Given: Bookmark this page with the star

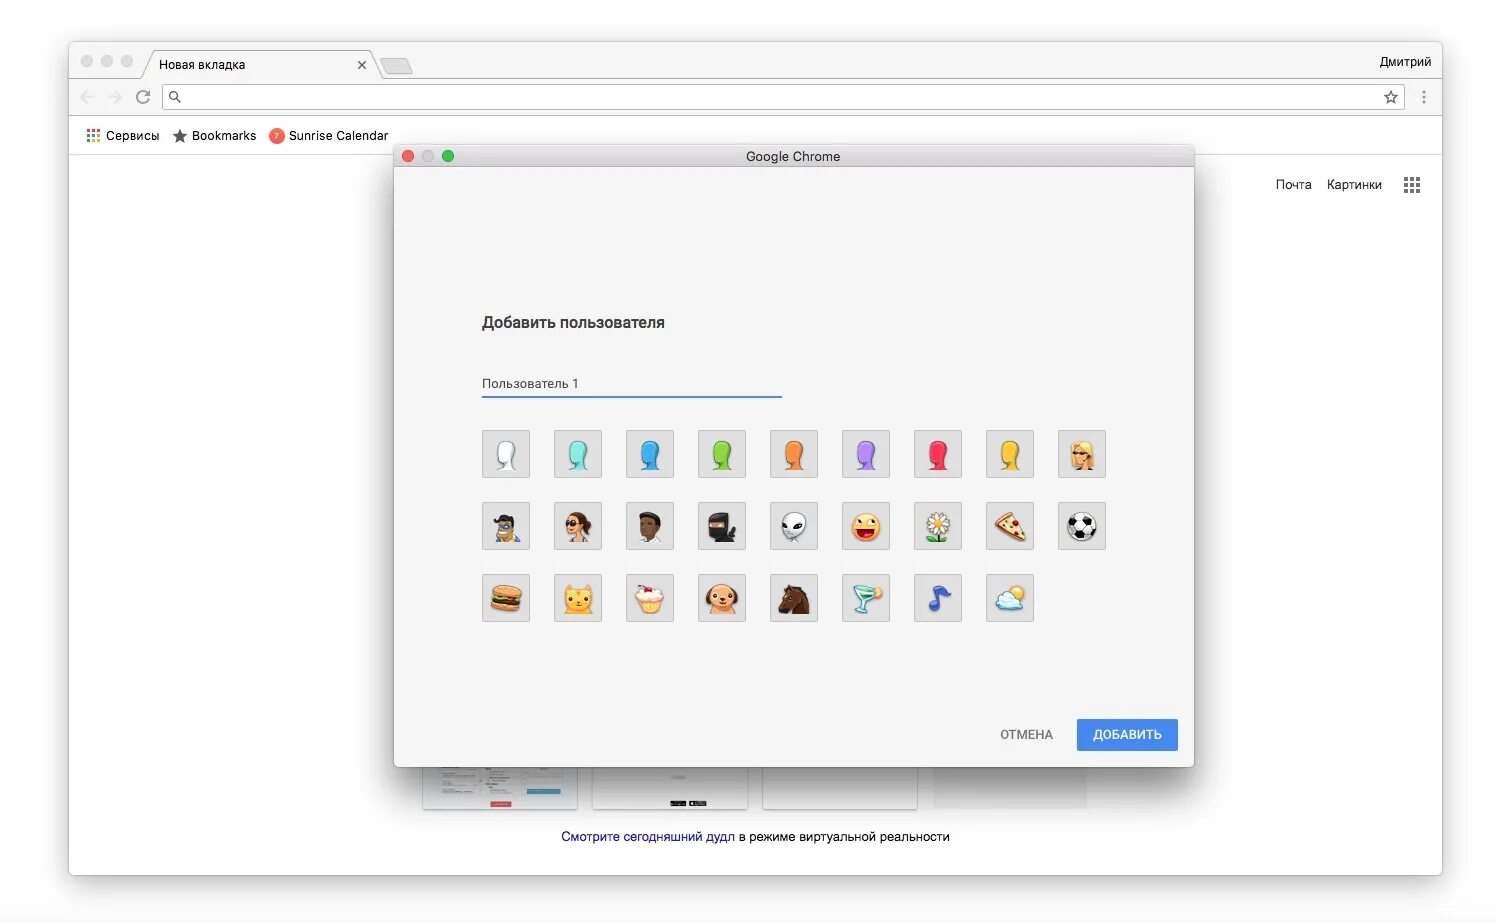Looking at the screenshot, I should [x=1391, y=97].
